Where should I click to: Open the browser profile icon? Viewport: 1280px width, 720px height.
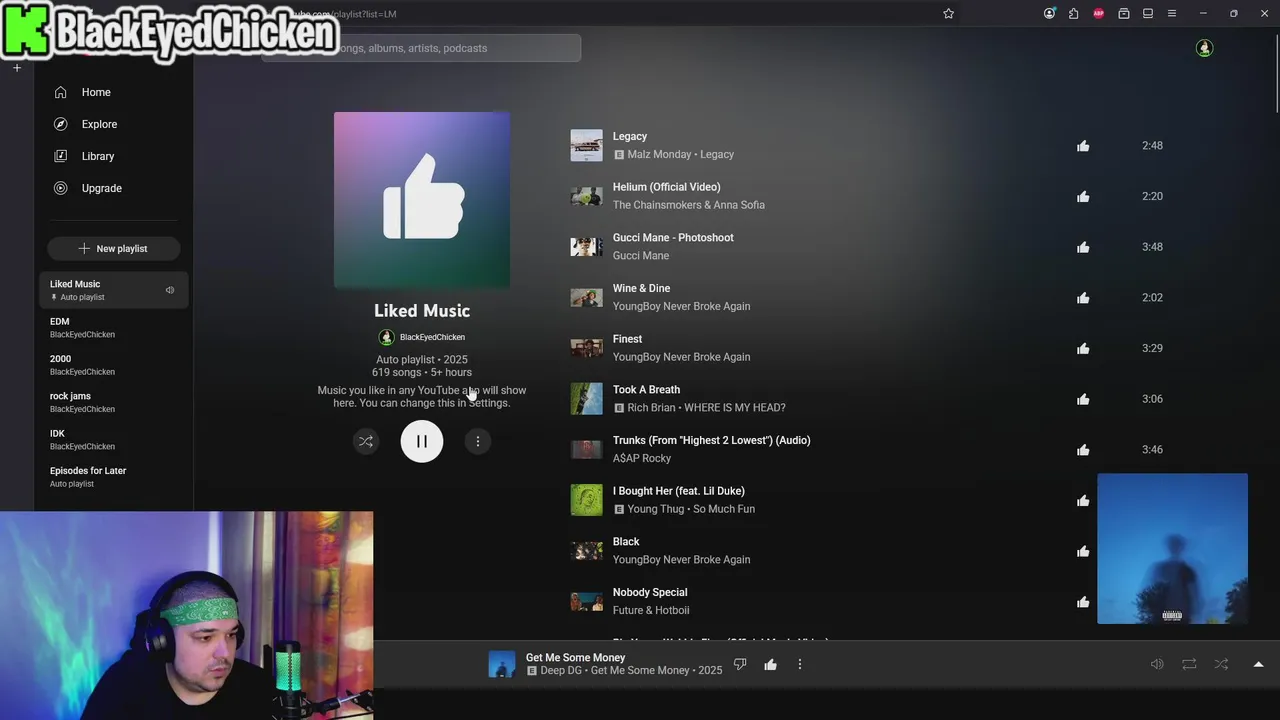pyautogui.click(x=1049, y=13)
